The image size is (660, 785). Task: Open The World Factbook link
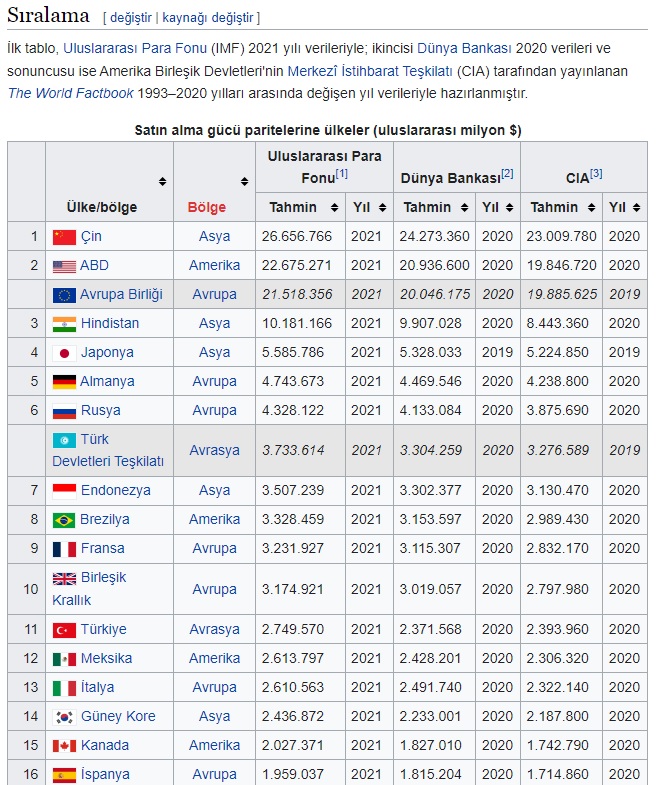click(69, 93)
